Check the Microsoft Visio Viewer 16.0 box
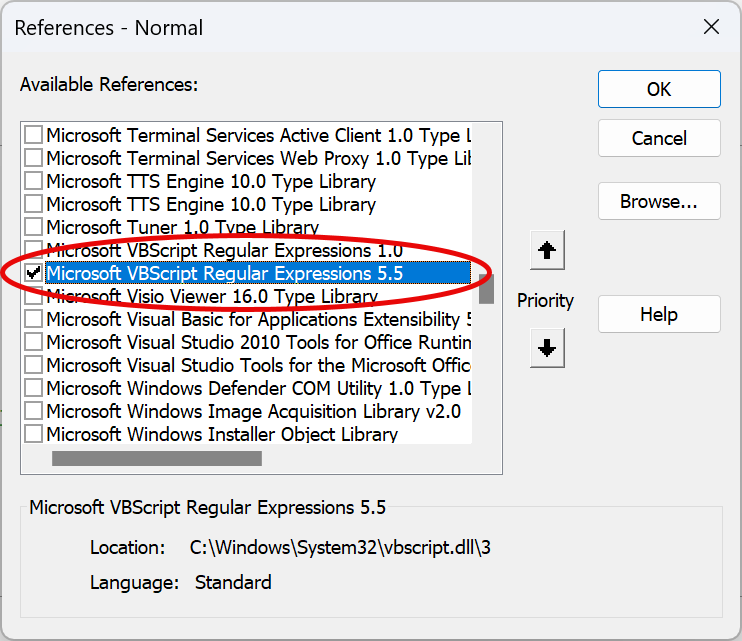 (34, 297)
